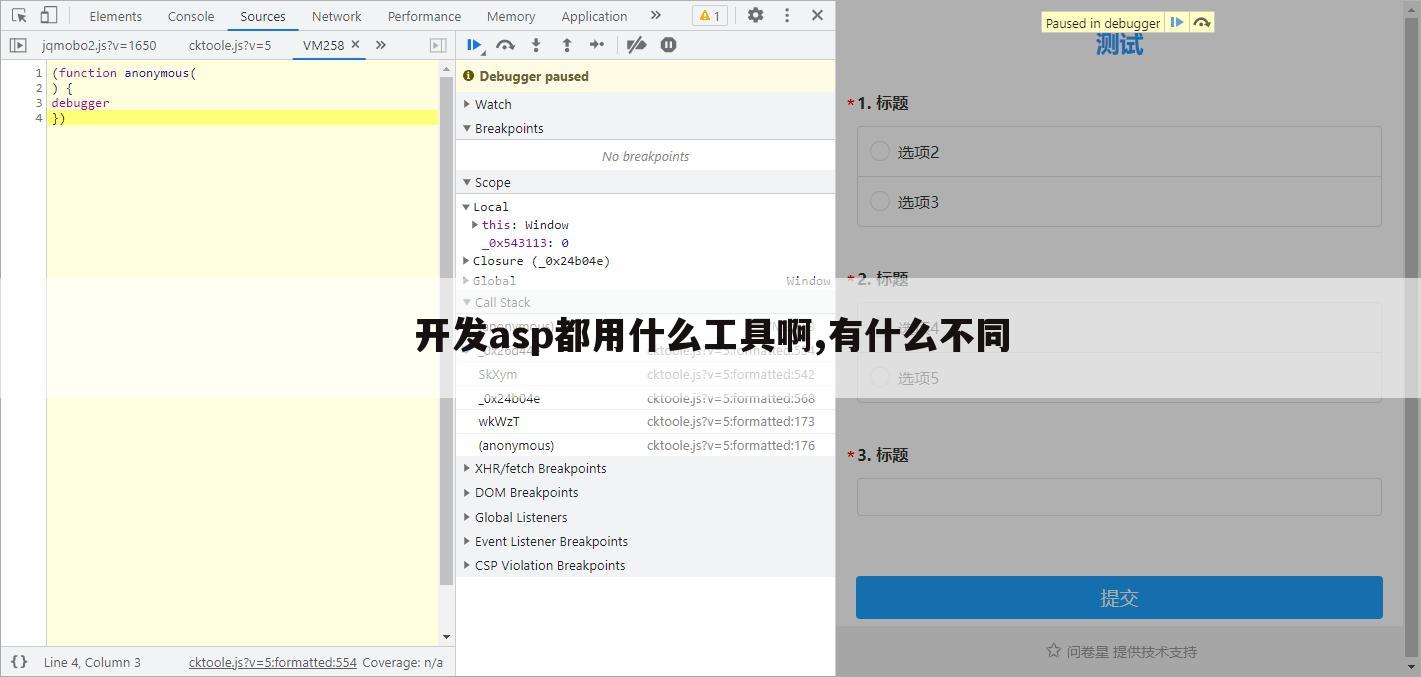The height and width of the screenshot is (677, 1421).
Task: Select the Step over next function call icon
Action: 505,44
